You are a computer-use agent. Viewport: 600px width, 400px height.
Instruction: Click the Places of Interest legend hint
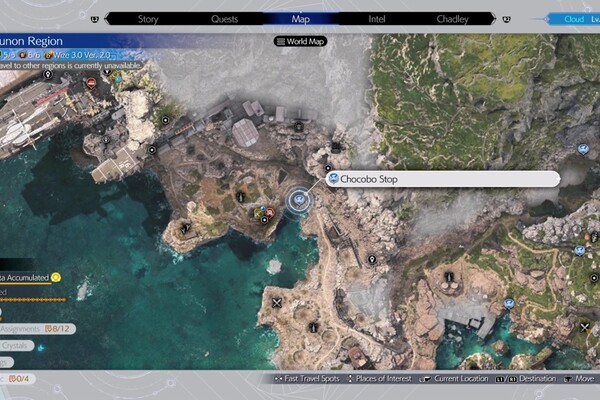379,379
